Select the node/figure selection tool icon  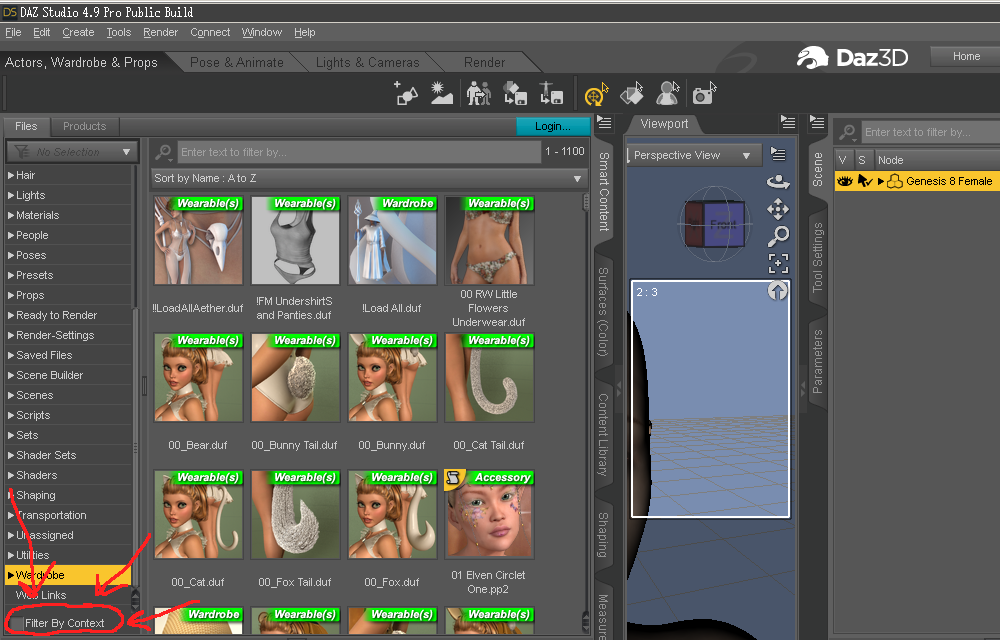click(668, 94)
